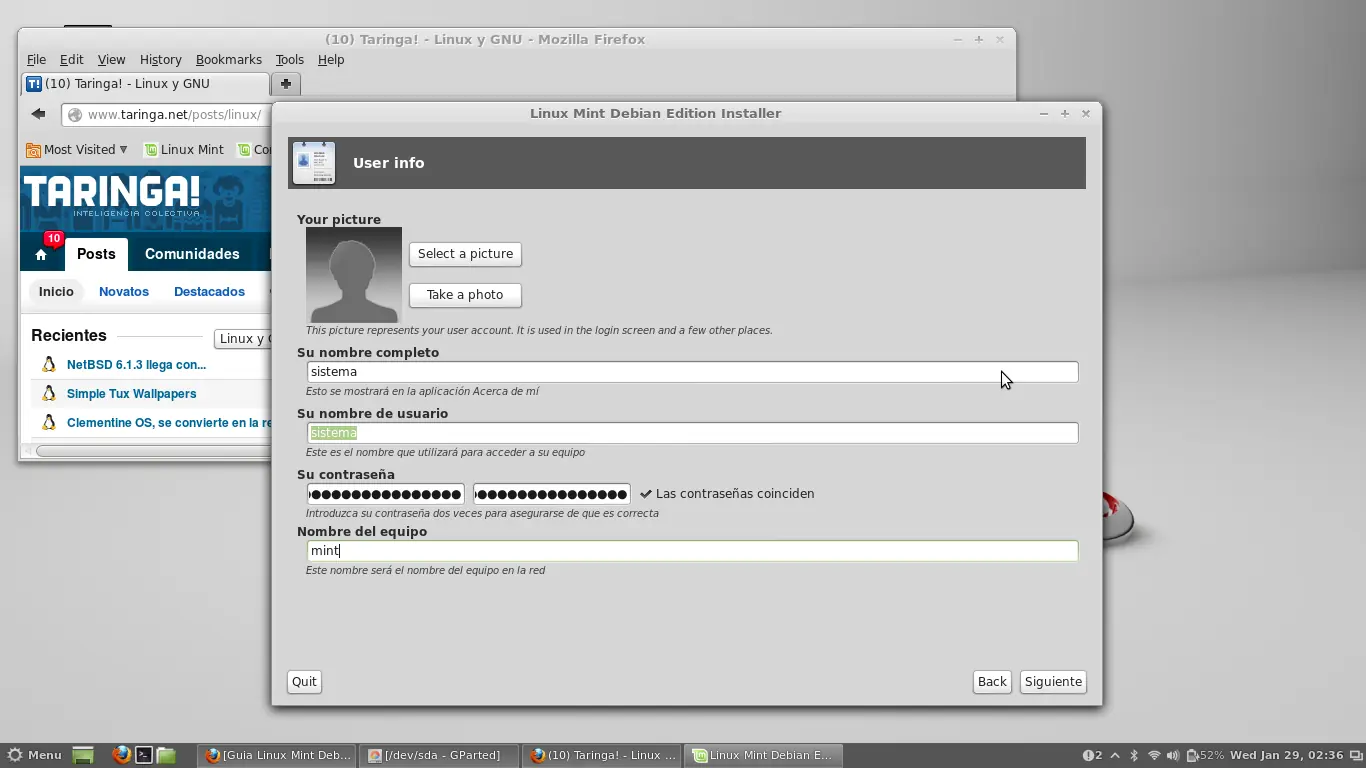This screenshot has height=768, width=1366.
Task: Click the Firefox back arrow button
Action: [x=38, y=114]
